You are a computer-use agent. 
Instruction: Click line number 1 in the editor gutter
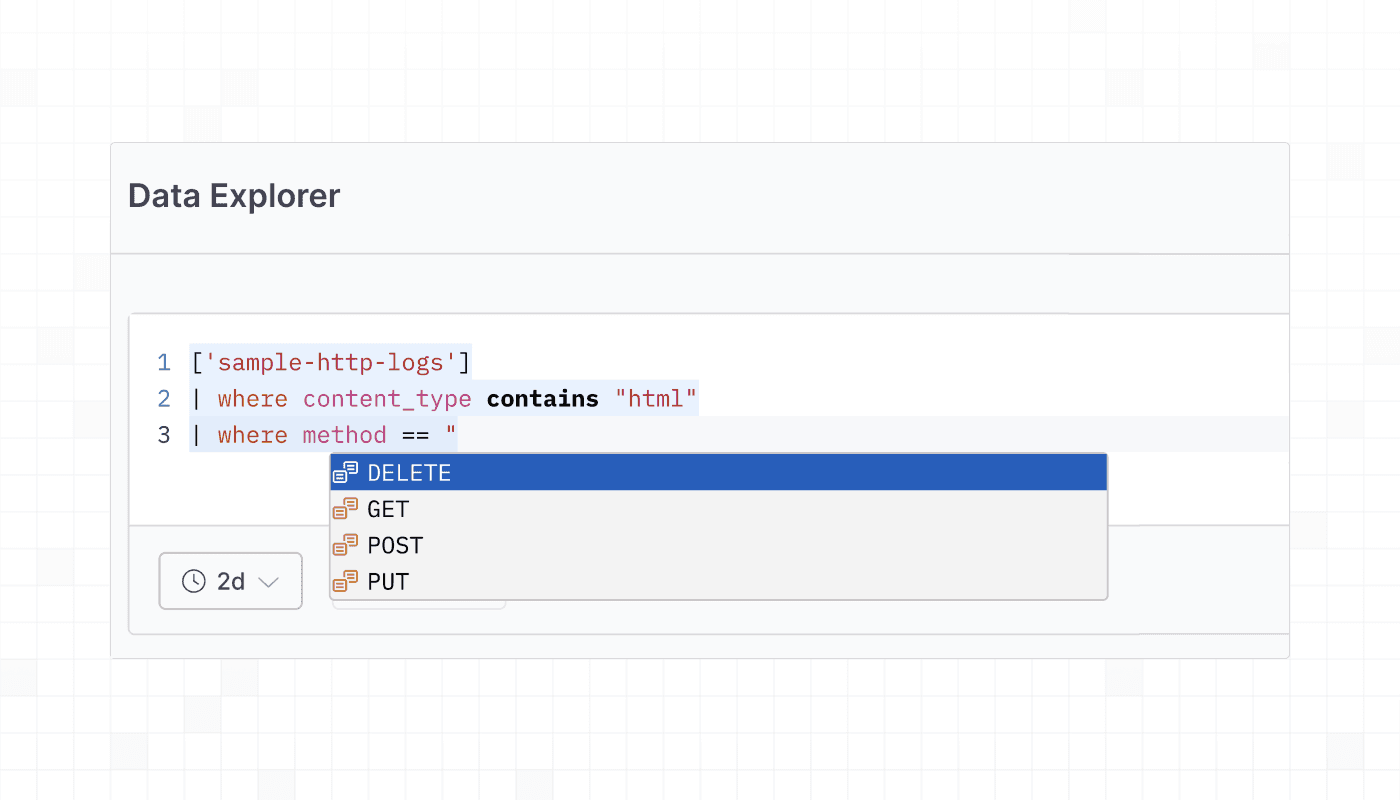click(x=164, y=361)
